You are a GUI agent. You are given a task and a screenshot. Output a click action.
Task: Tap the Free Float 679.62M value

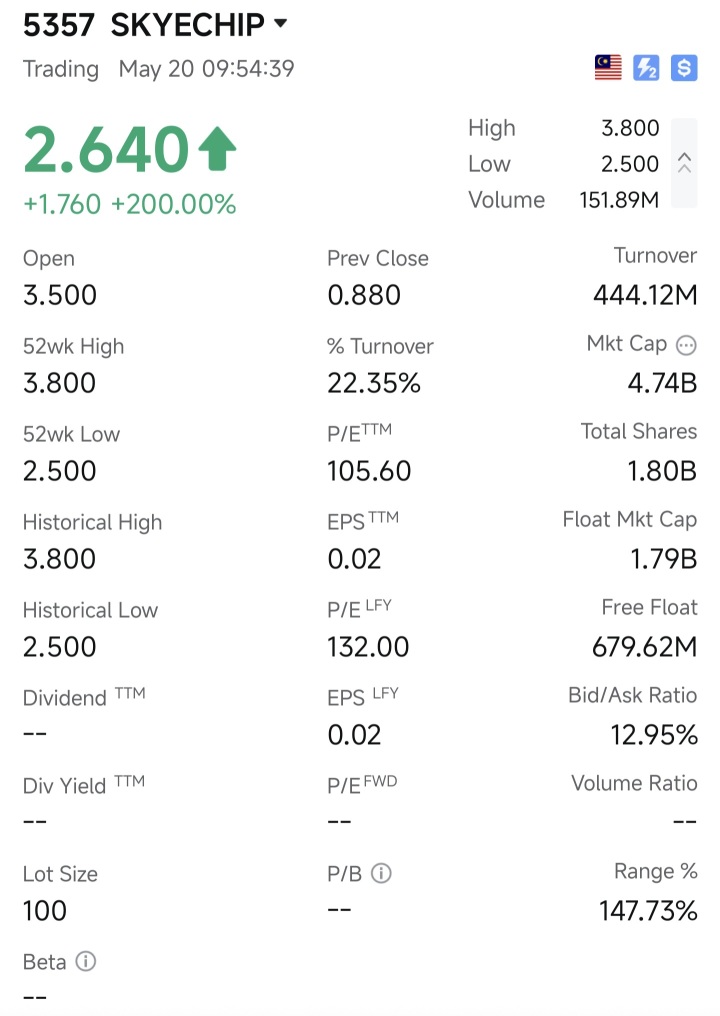645,647
